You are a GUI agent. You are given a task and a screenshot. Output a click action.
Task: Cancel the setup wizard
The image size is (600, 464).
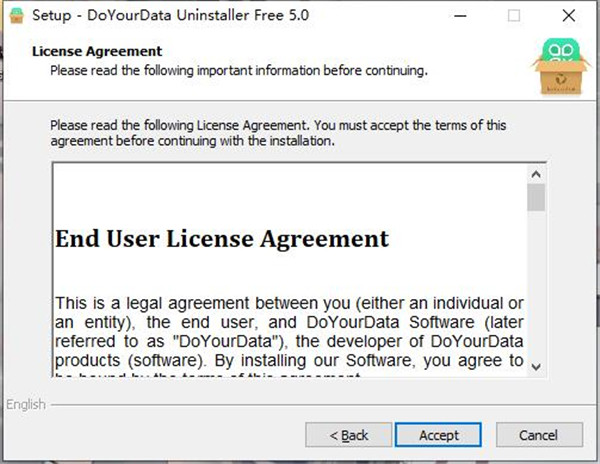(539, 435)
